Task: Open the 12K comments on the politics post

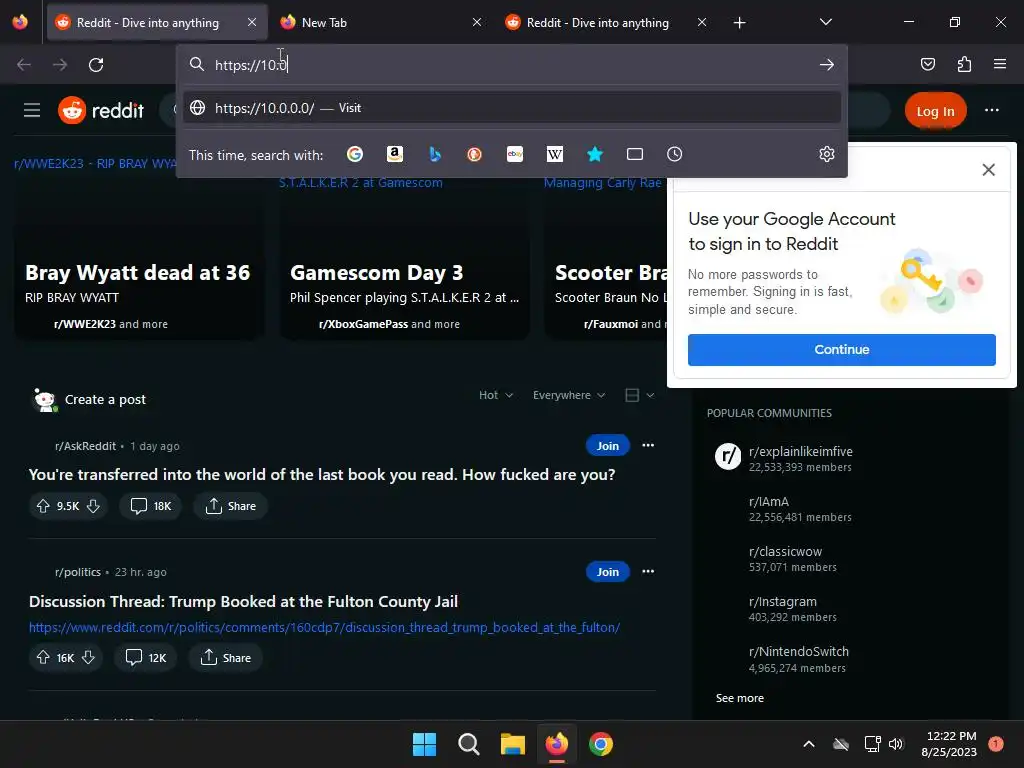Action: click(x=146, y=658)
